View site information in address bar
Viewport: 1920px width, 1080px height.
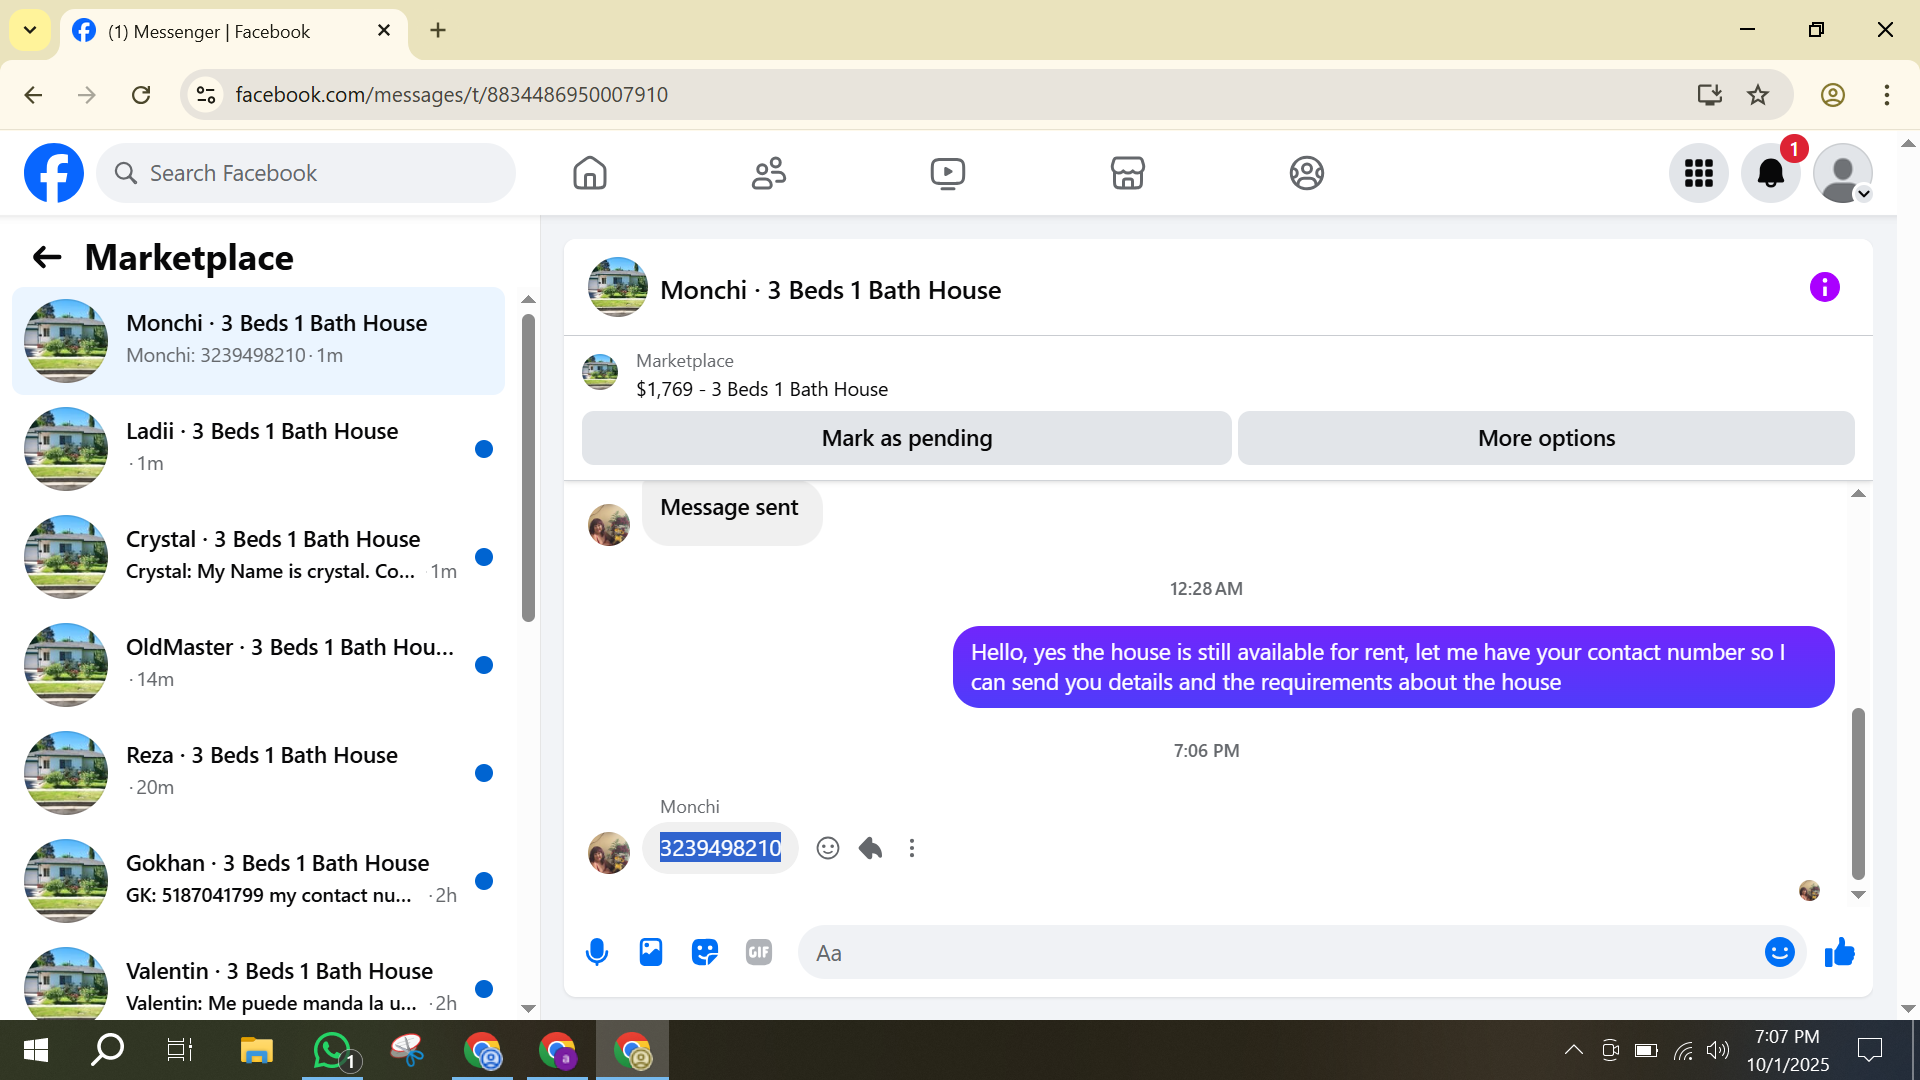click(x=206, y=94)
